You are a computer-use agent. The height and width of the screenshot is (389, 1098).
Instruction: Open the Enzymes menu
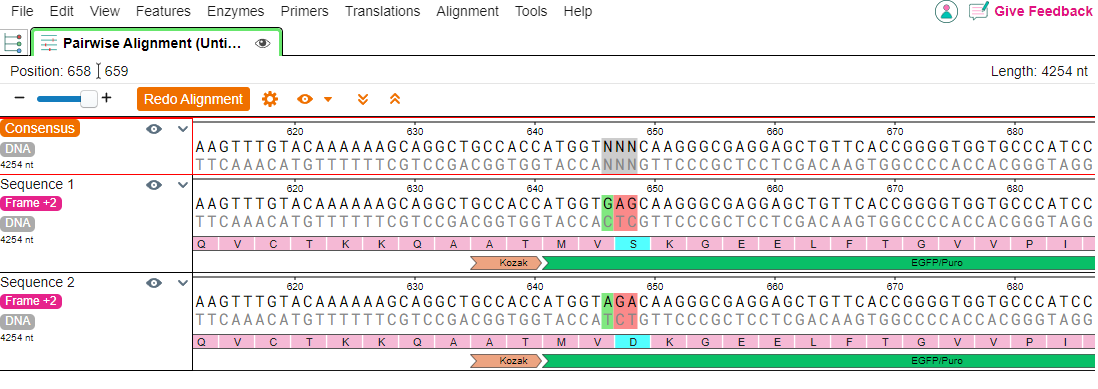point(235,11)
